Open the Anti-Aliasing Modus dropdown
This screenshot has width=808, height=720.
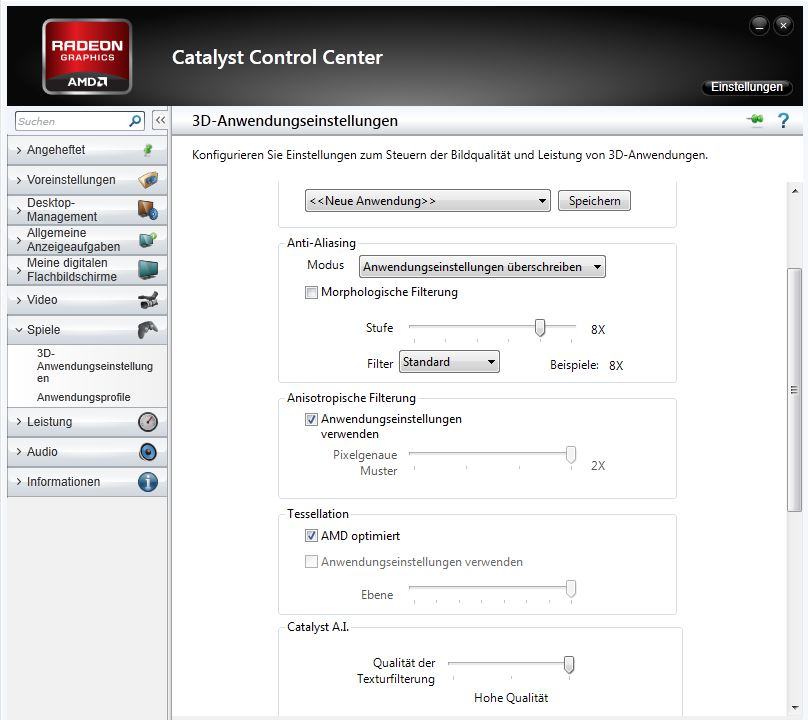(482, 267)
